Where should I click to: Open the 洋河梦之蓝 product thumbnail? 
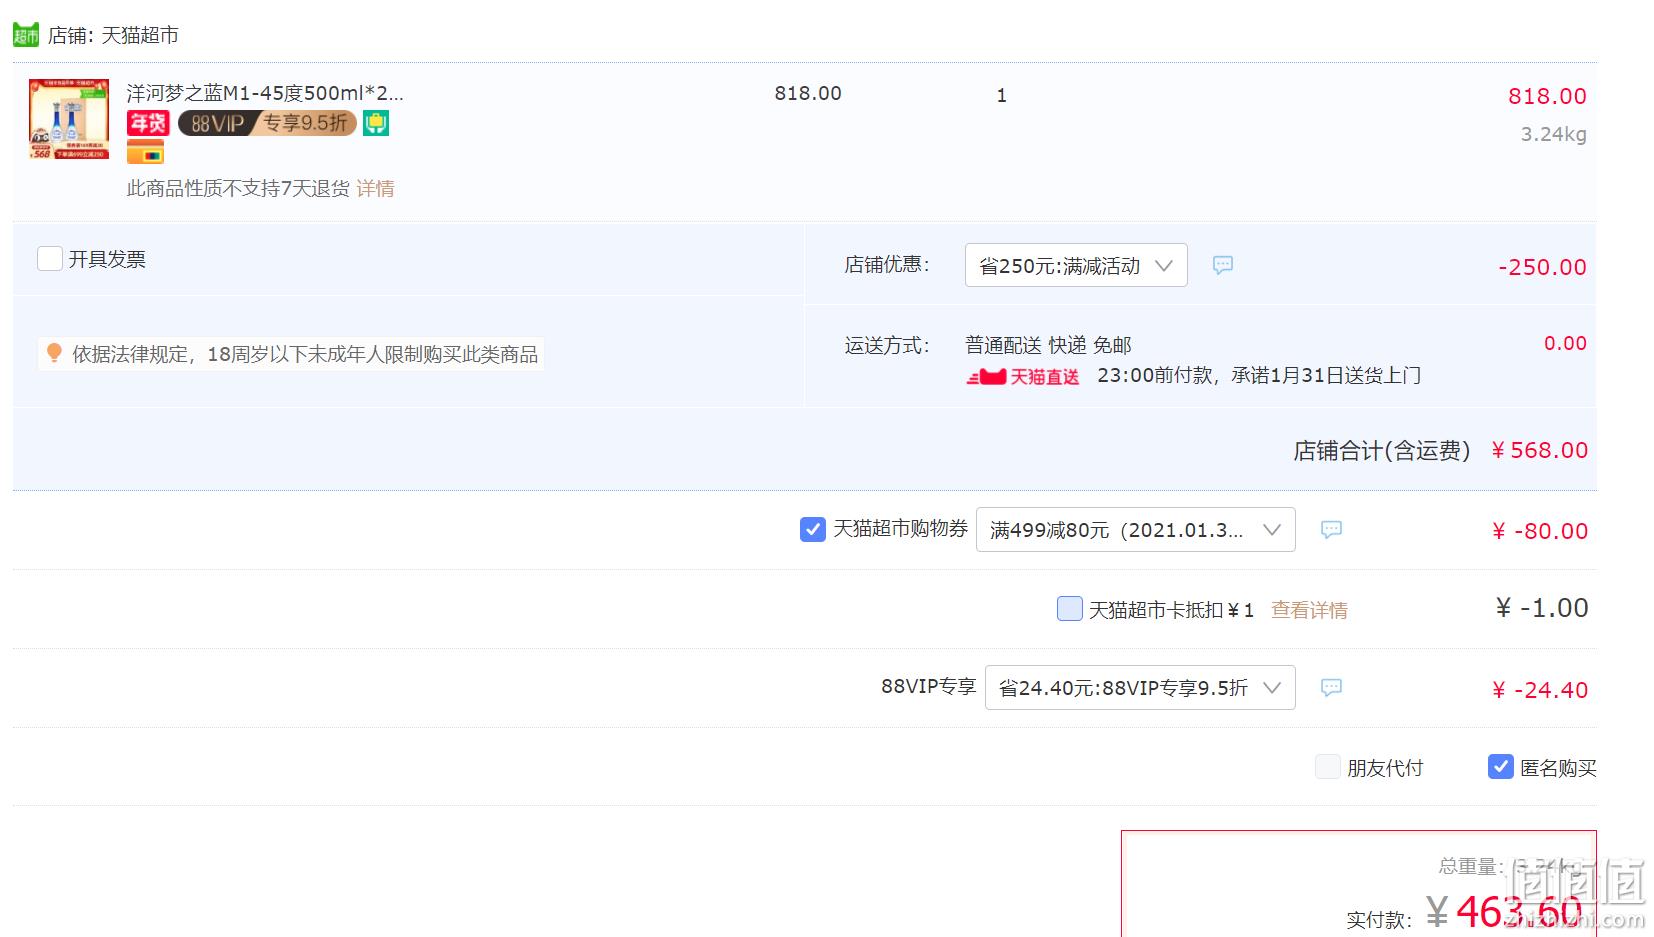[x=69, y=119]
